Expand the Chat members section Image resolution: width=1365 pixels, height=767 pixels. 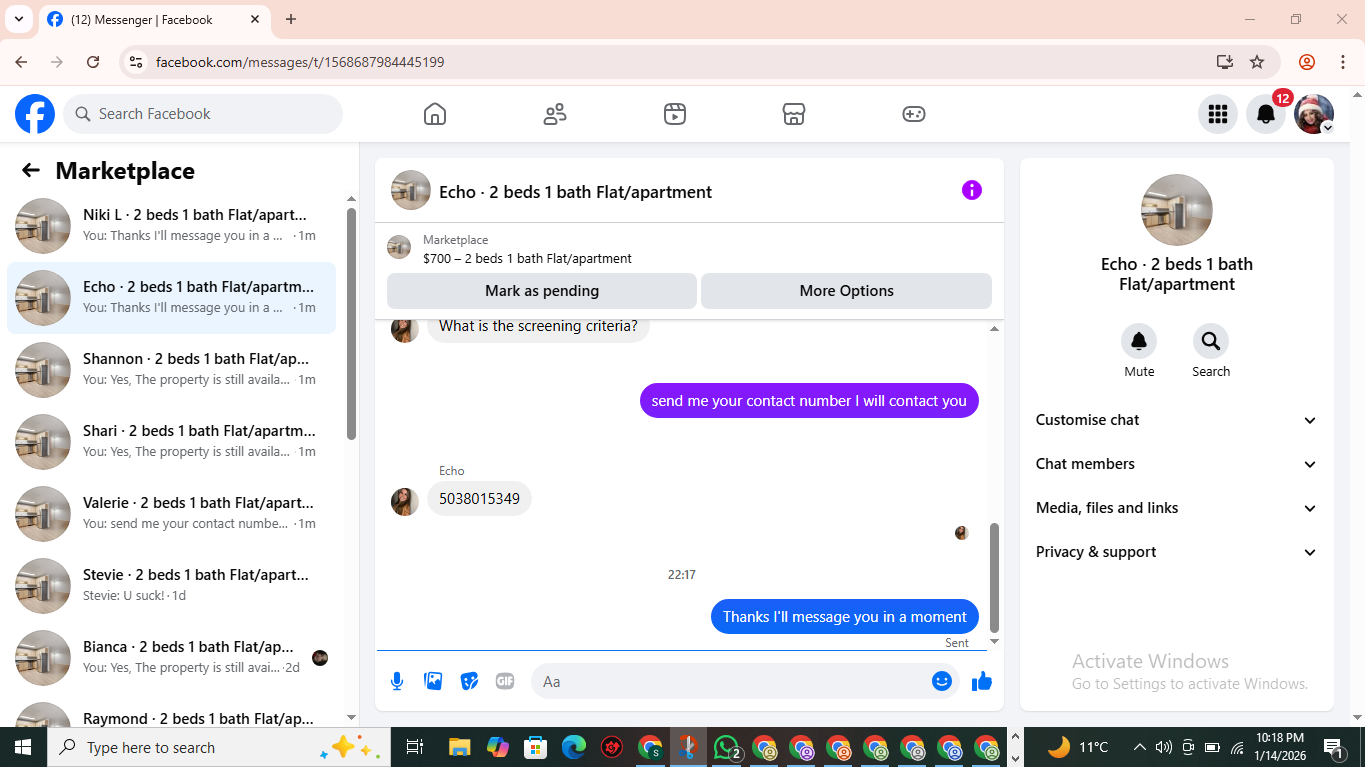[x=1177, y=464]
